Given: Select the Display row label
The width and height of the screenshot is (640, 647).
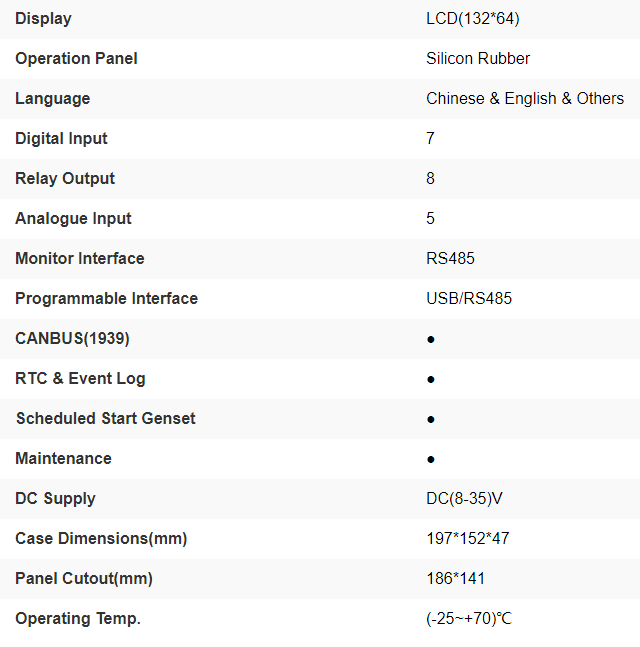Looking at the screenshot, I should pyautogui.click(x=43, y=18).
